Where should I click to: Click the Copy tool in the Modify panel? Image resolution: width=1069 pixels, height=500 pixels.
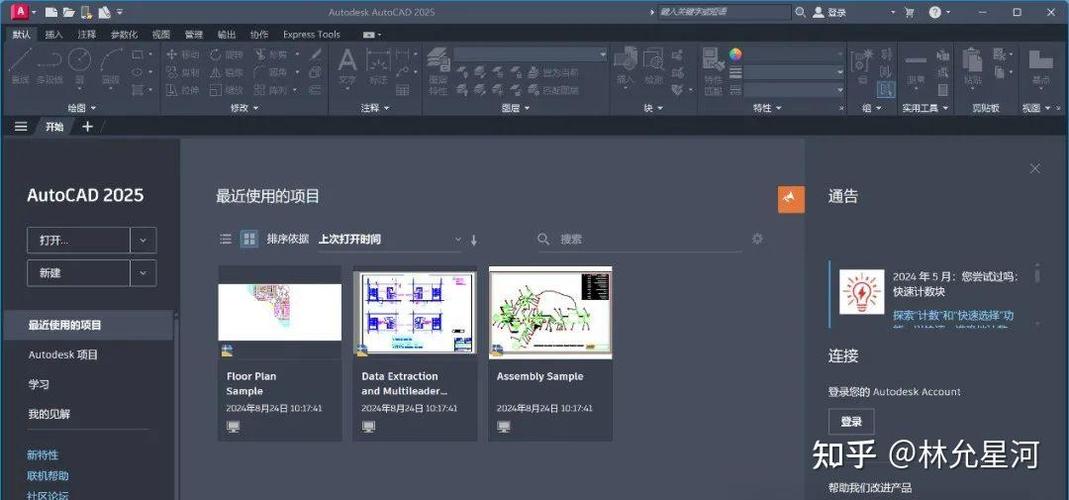point(182,72)
